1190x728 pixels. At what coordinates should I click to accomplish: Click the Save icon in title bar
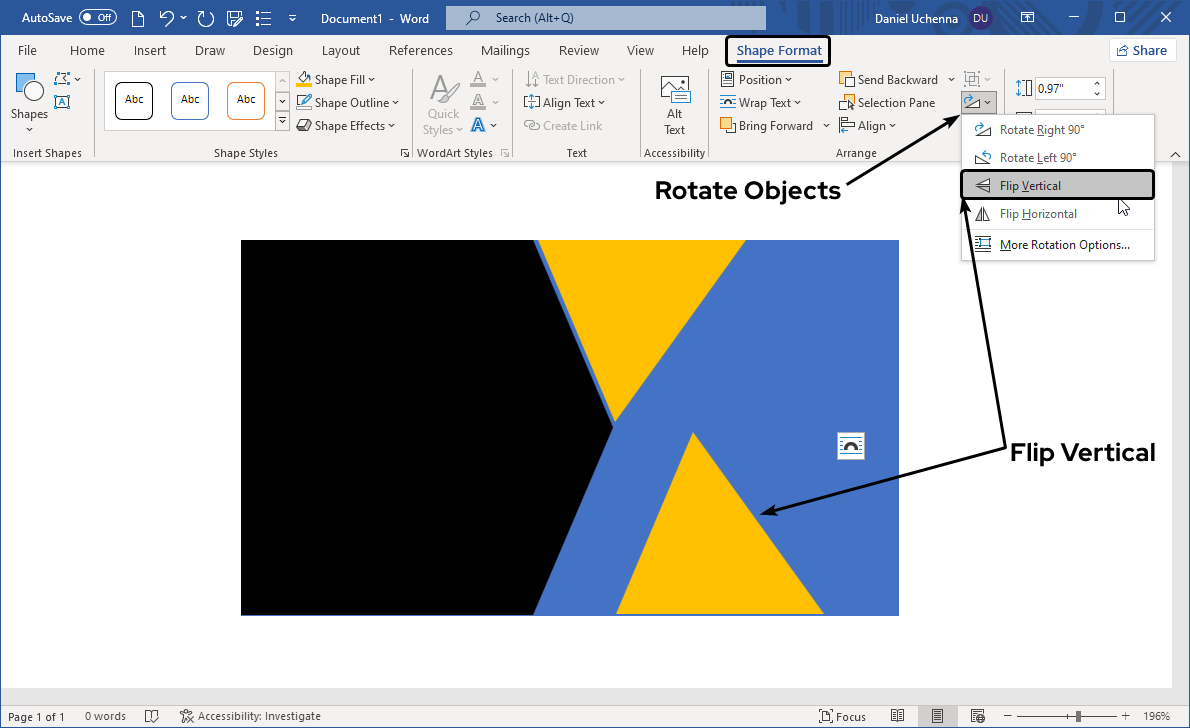pos(235,18)
